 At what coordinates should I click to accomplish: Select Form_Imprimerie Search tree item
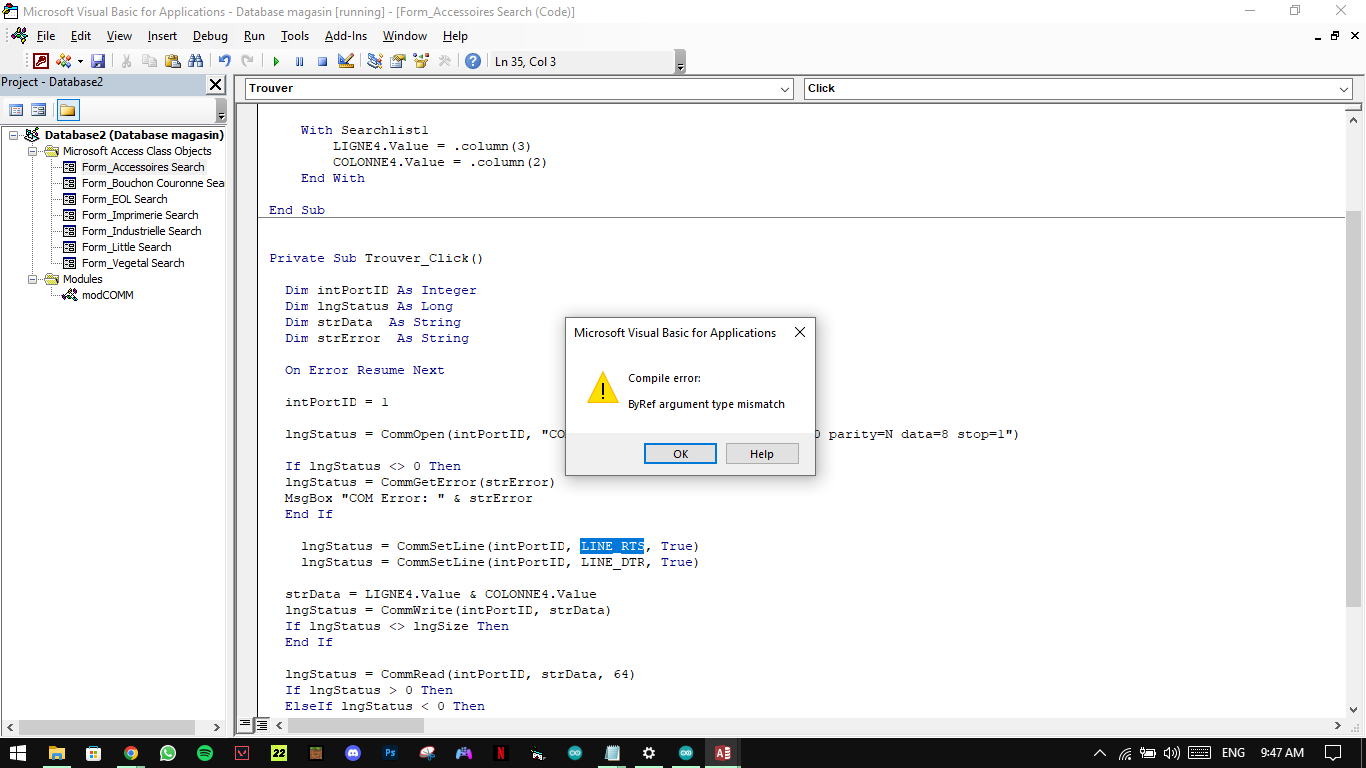coord(140,215)
